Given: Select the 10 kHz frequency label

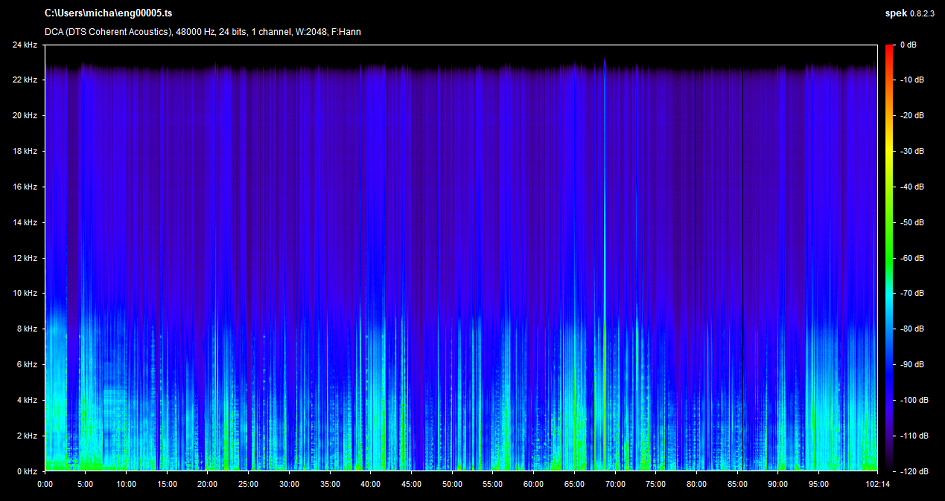Looking at the screenshot, I should (25, 293).
